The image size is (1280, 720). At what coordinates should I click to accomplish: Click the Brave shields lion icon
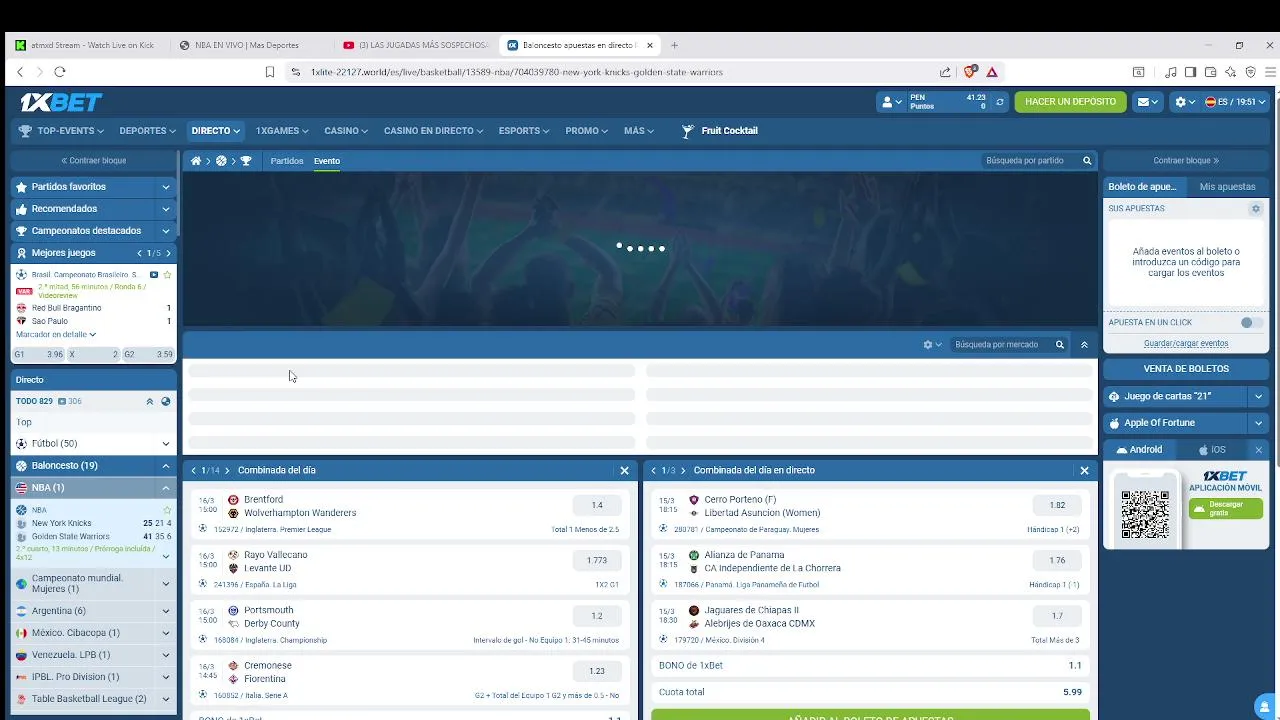pos(969,72)
